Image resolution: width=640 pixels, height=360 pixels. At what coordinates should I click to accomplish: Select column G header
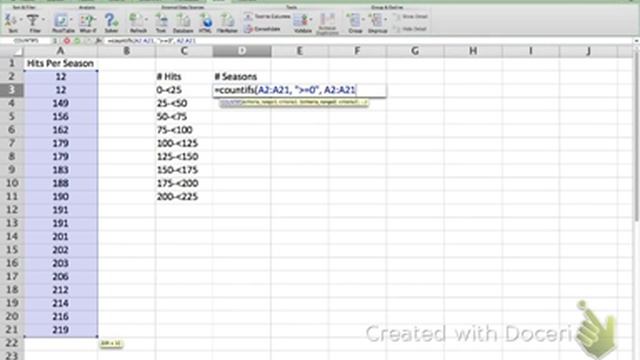click(415, 51)
